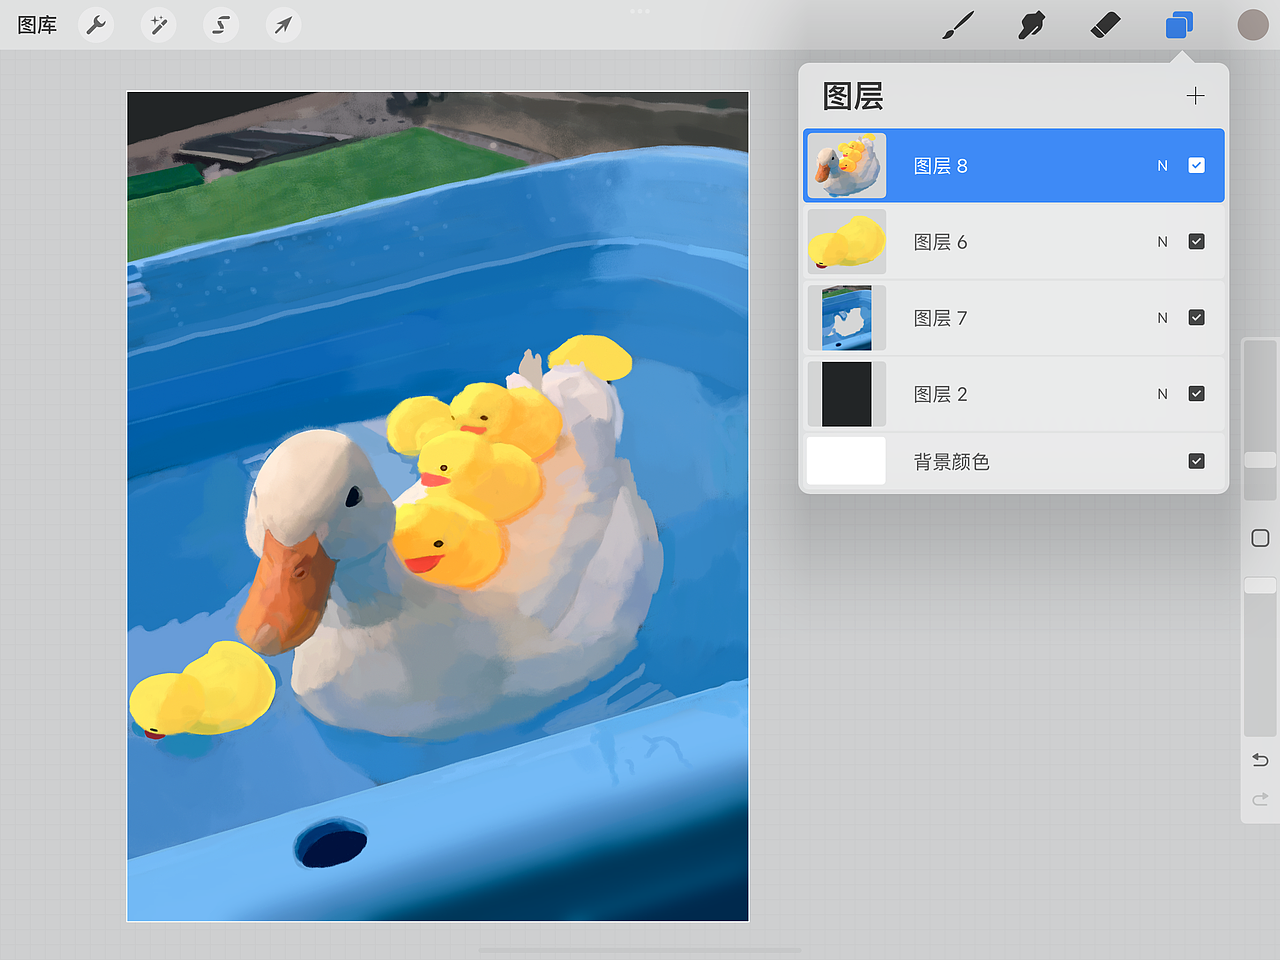The height and width of the screenshot is (960, 1280).
Task: Select the 图层 2 black thumbnail
Action: pos(846,394)
